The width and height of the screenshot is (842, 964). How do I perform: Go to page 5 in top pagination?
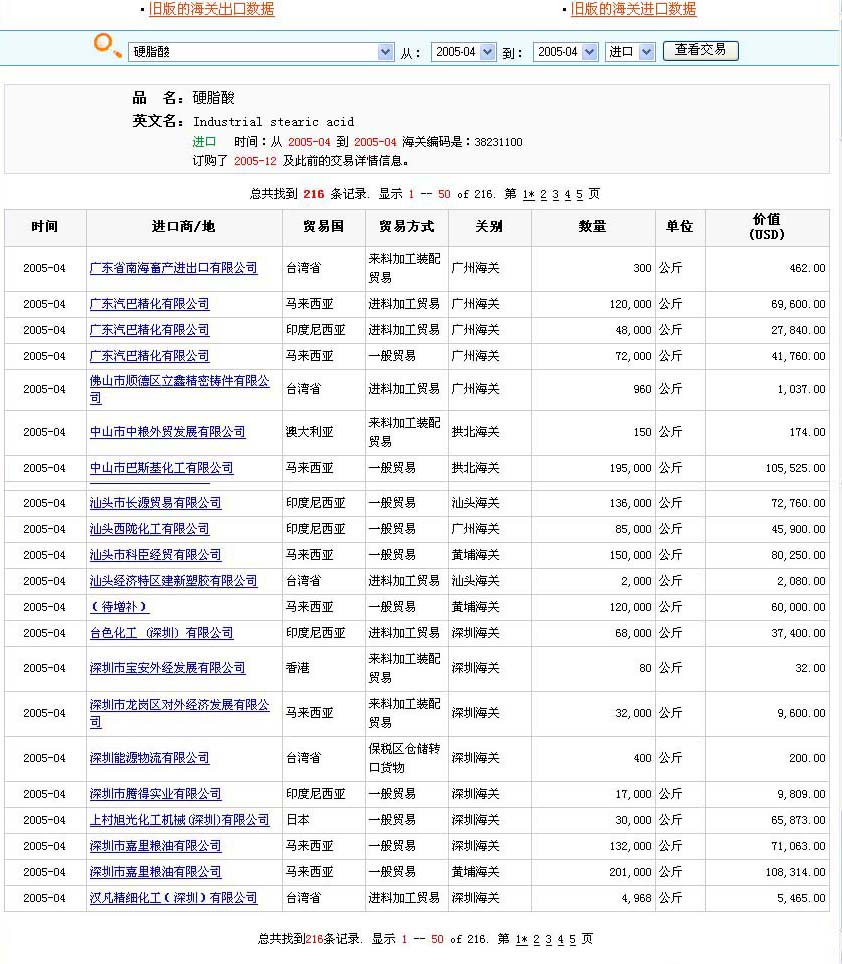point(579,194)
